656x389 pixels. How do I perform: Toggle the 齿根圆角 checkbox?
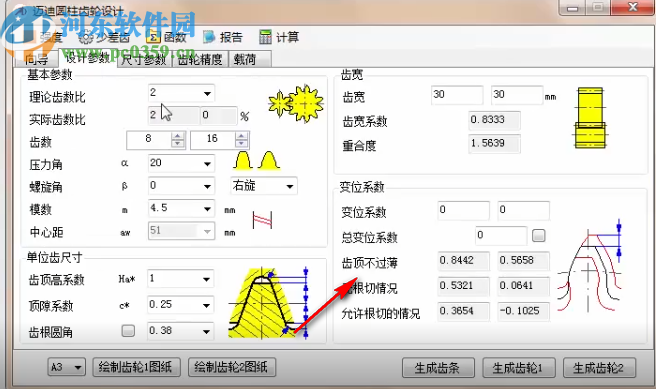click(x=128, y=331)
